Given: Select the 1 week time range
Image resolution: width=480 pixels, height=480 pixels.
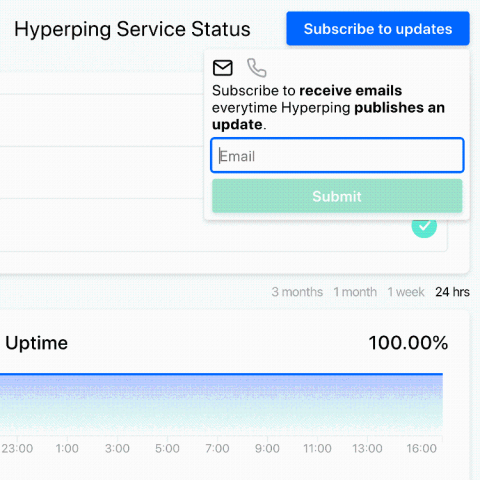Looking at the screenshot, I should [406, 292].
